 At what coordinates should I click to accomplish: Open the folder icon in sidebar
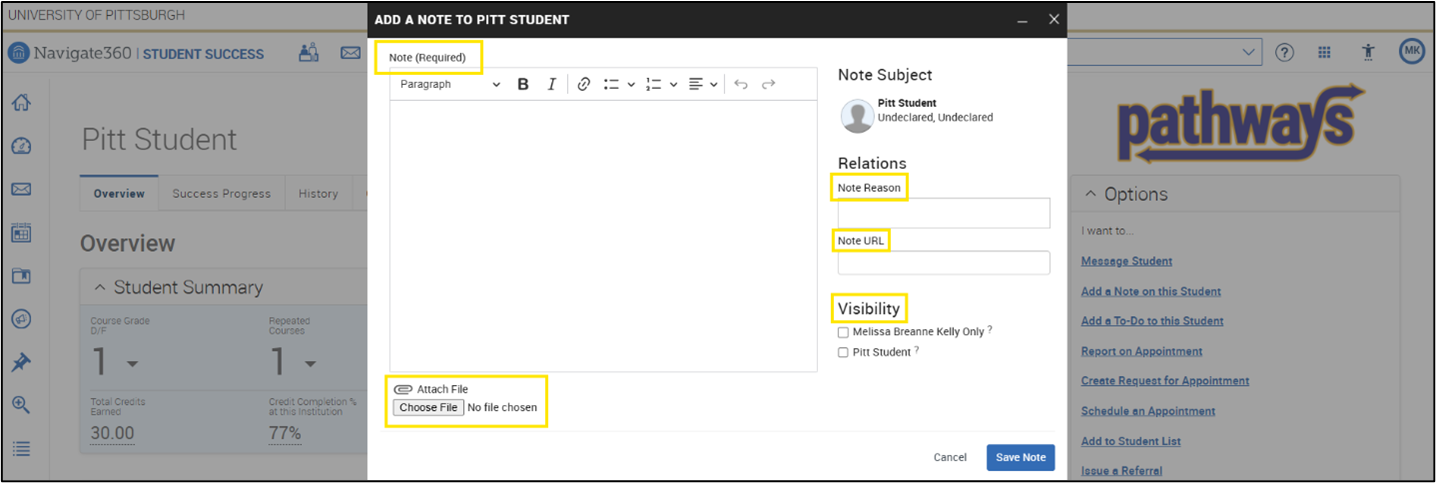coord(21,276)
